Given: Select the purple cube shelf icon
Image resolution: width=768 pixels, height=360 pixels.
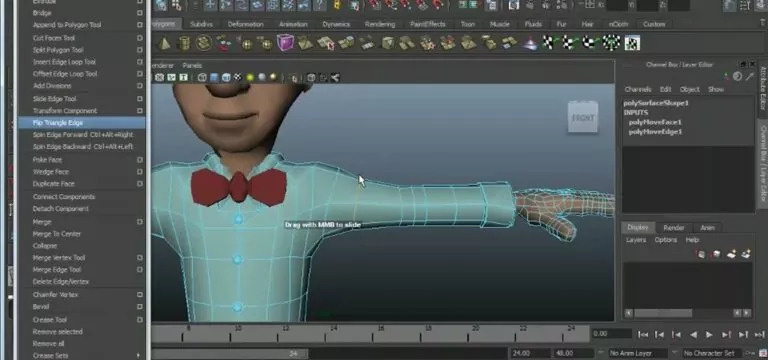Looking at the screenshot, I should tap(285, 43).
